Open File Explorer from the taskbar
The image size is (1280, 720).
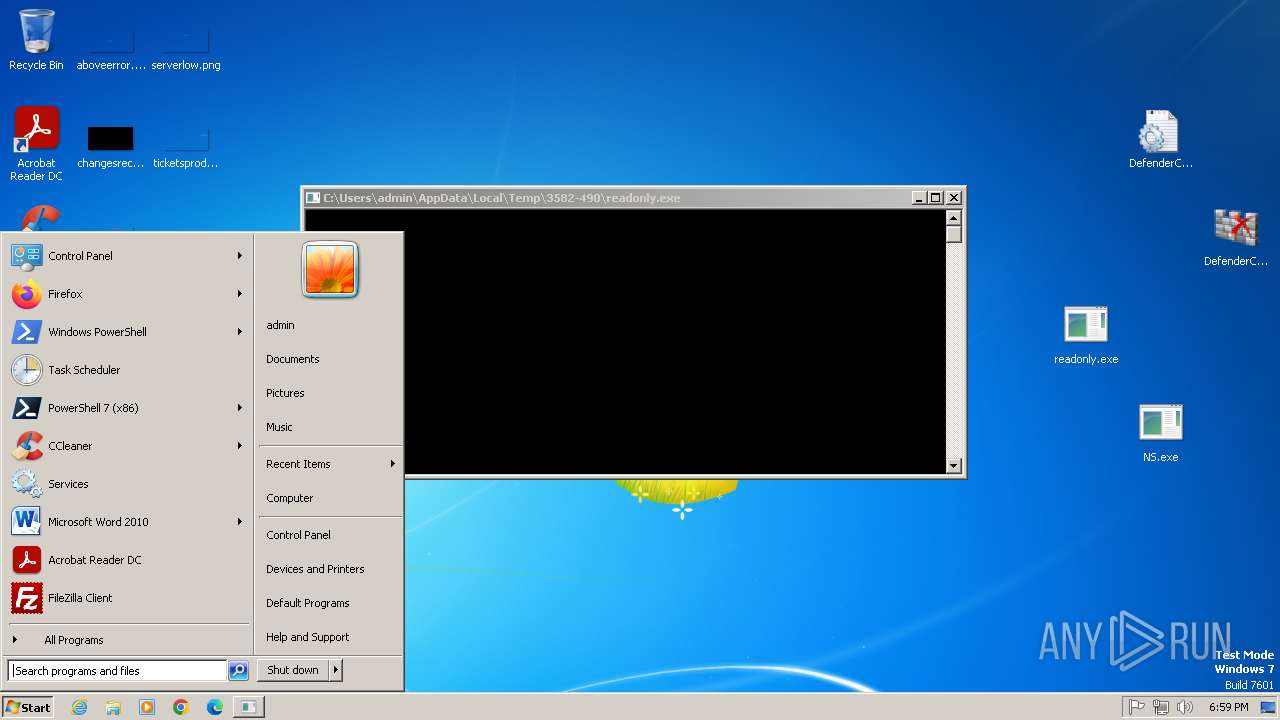113,707
